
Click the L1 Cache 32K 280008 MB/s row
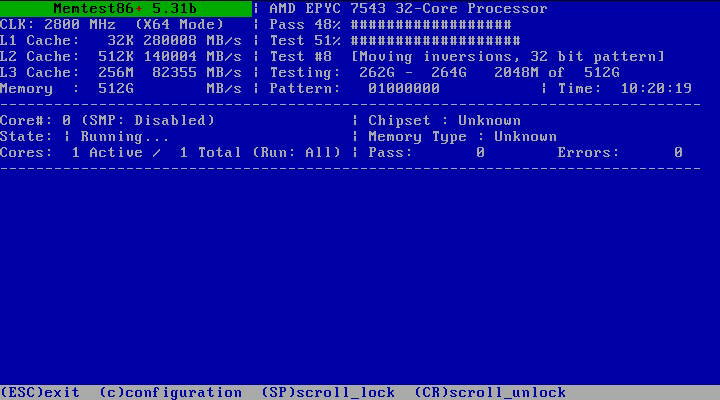(121, 40)
